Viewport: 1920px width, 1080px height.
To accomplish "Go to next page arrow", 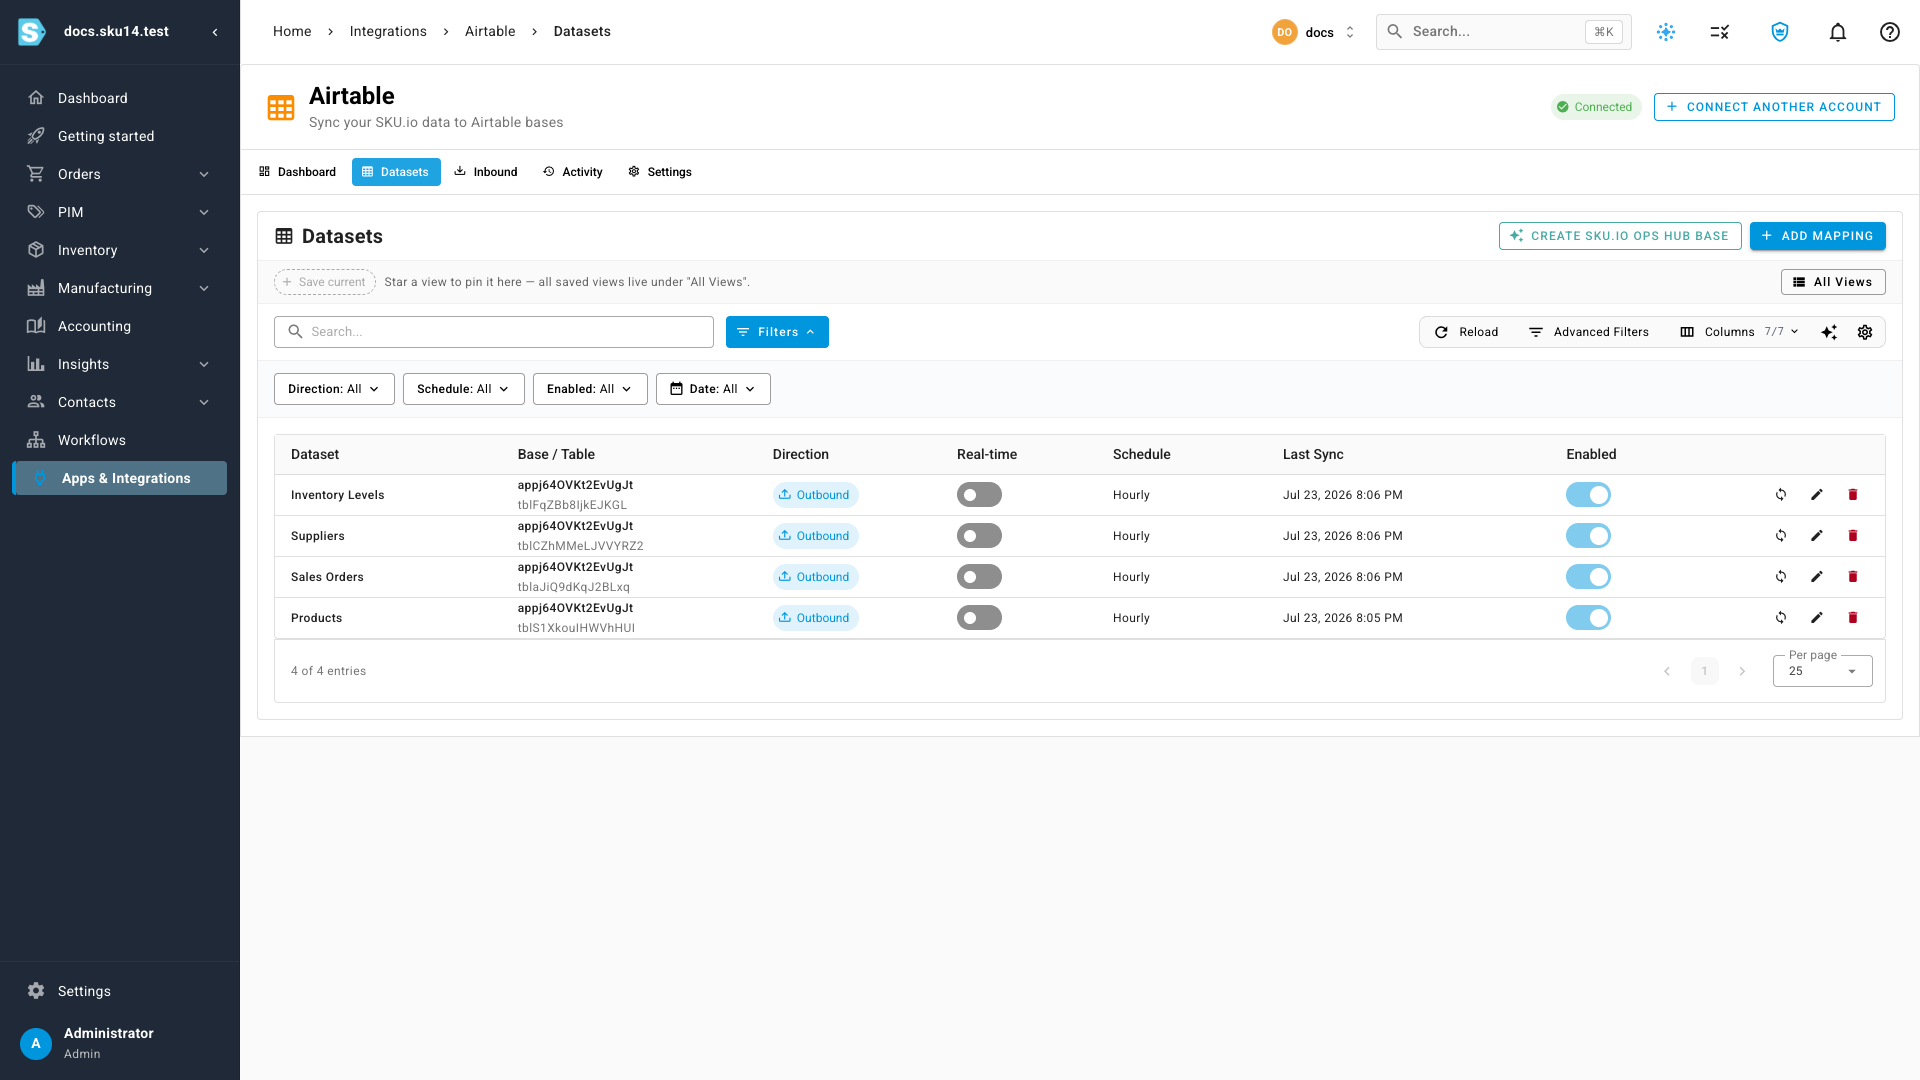I will tap(1742, 671).
